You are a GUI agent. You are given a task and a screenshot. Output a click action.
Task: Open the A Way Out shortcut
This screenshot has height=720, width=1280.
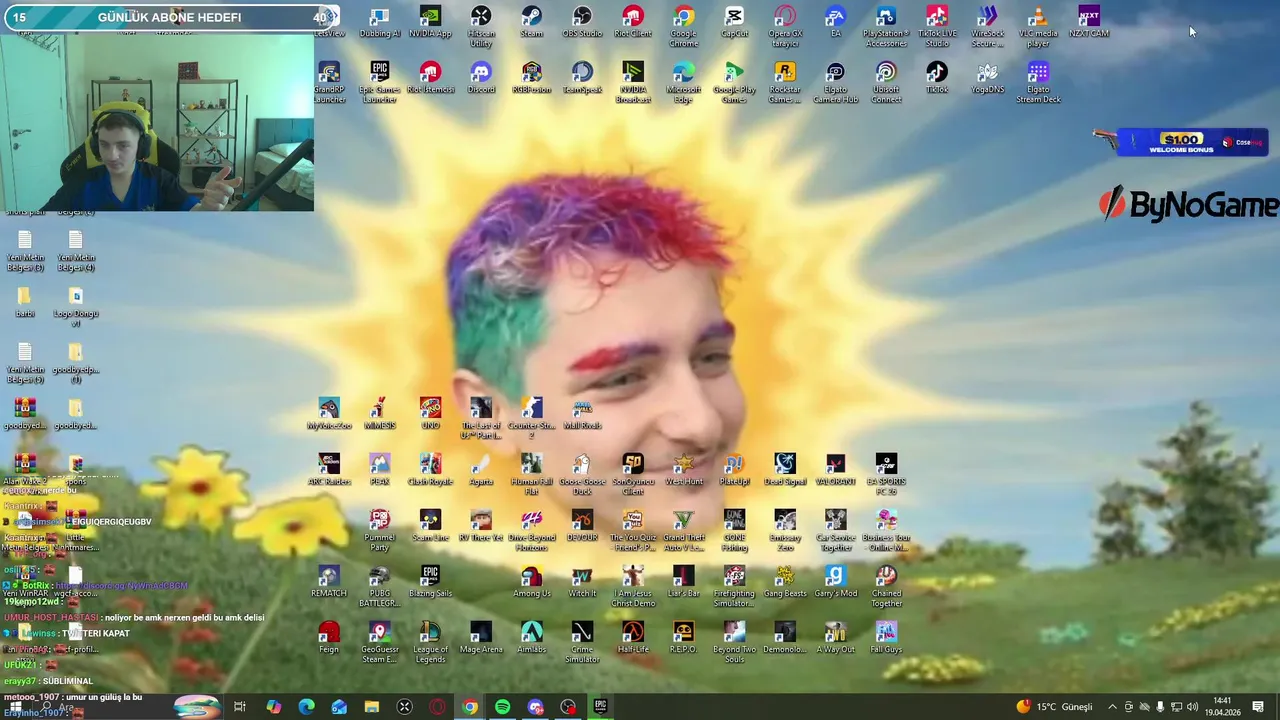pos(835,637)
